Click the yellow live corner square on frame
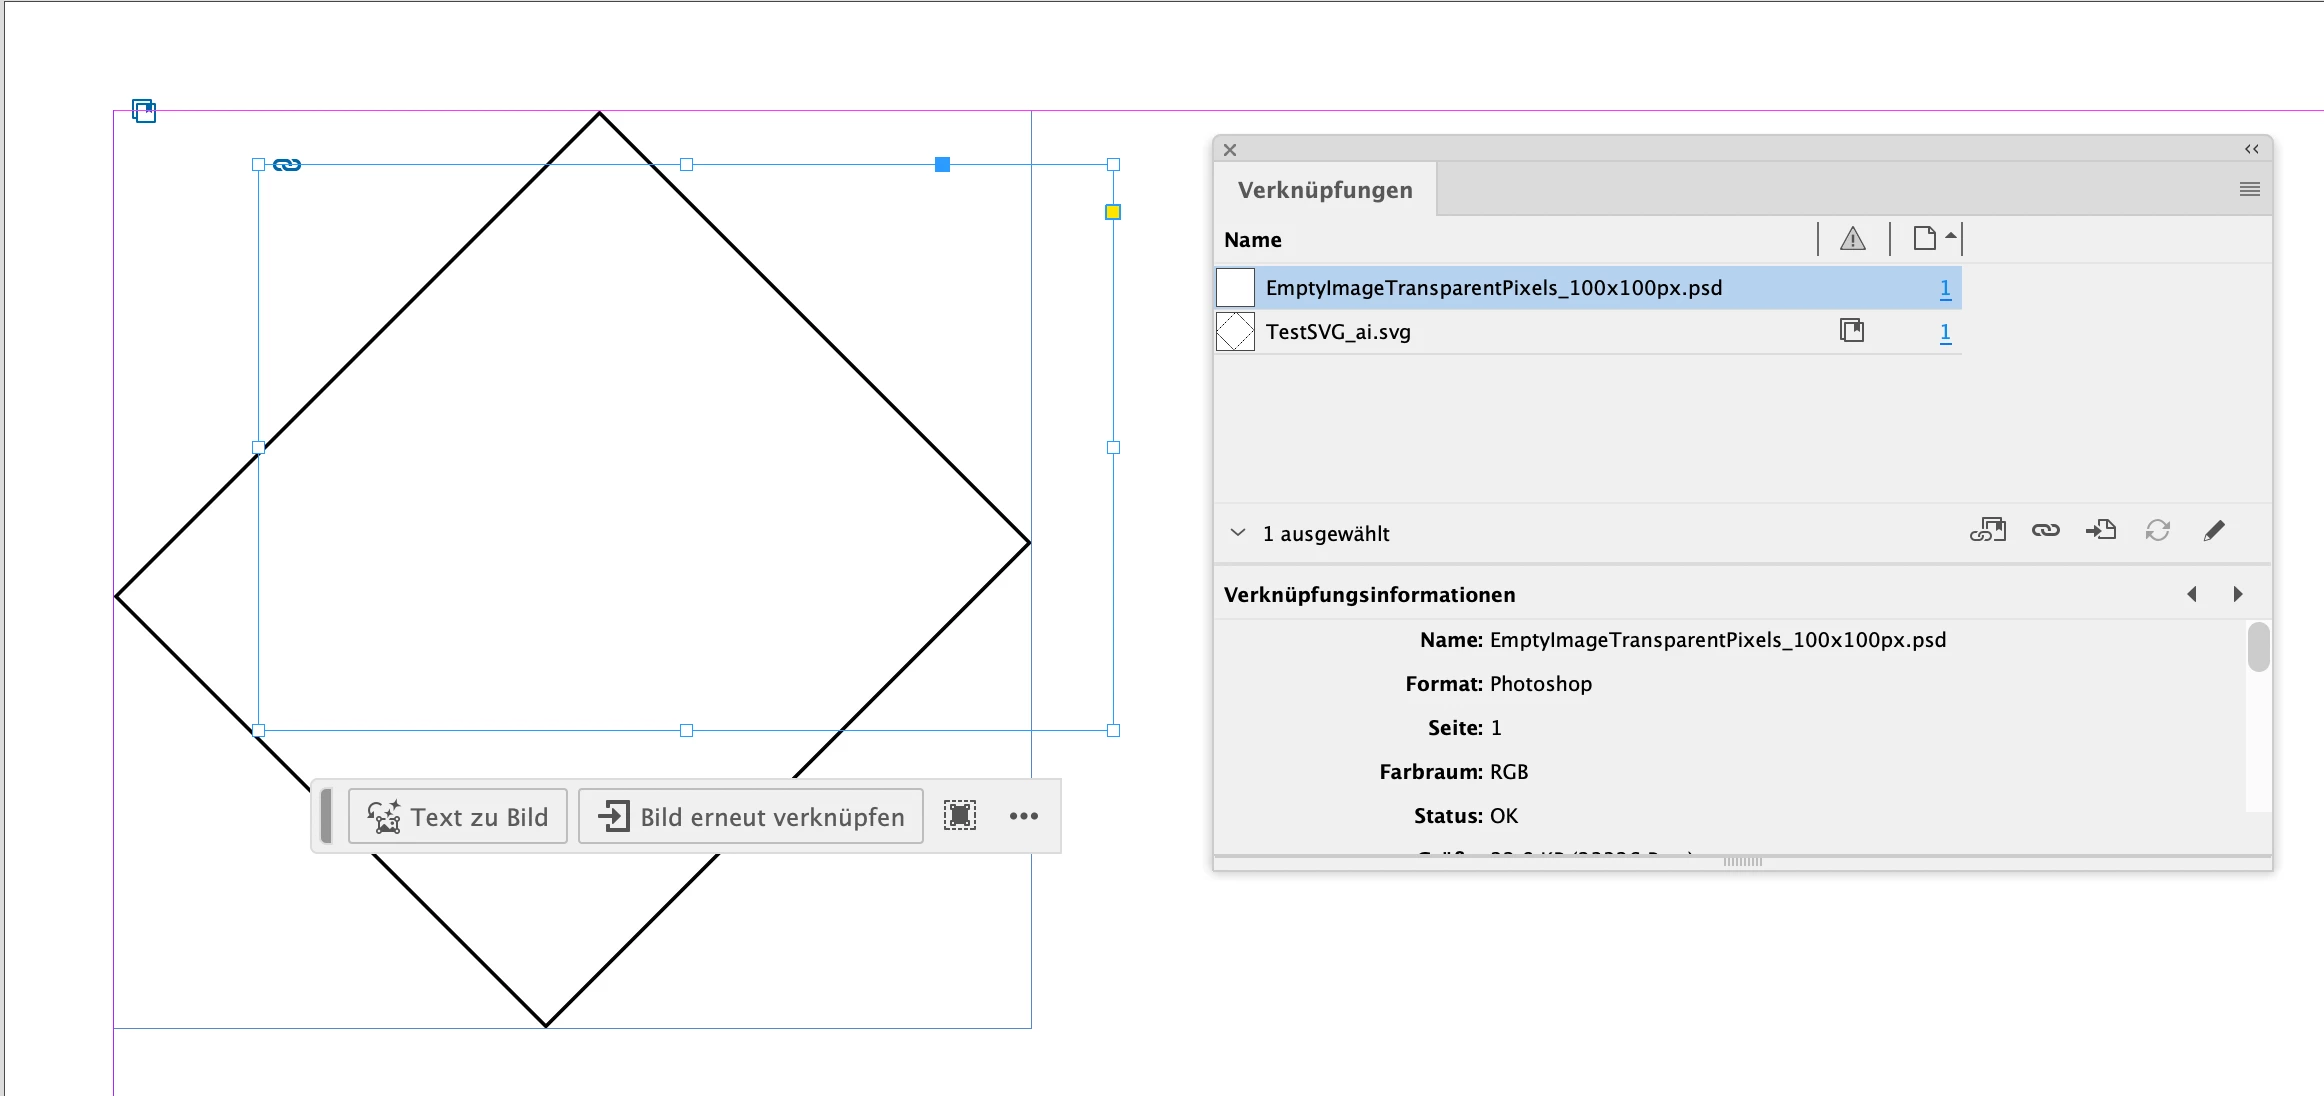2324x1096 pixels. click(1113, 212)
